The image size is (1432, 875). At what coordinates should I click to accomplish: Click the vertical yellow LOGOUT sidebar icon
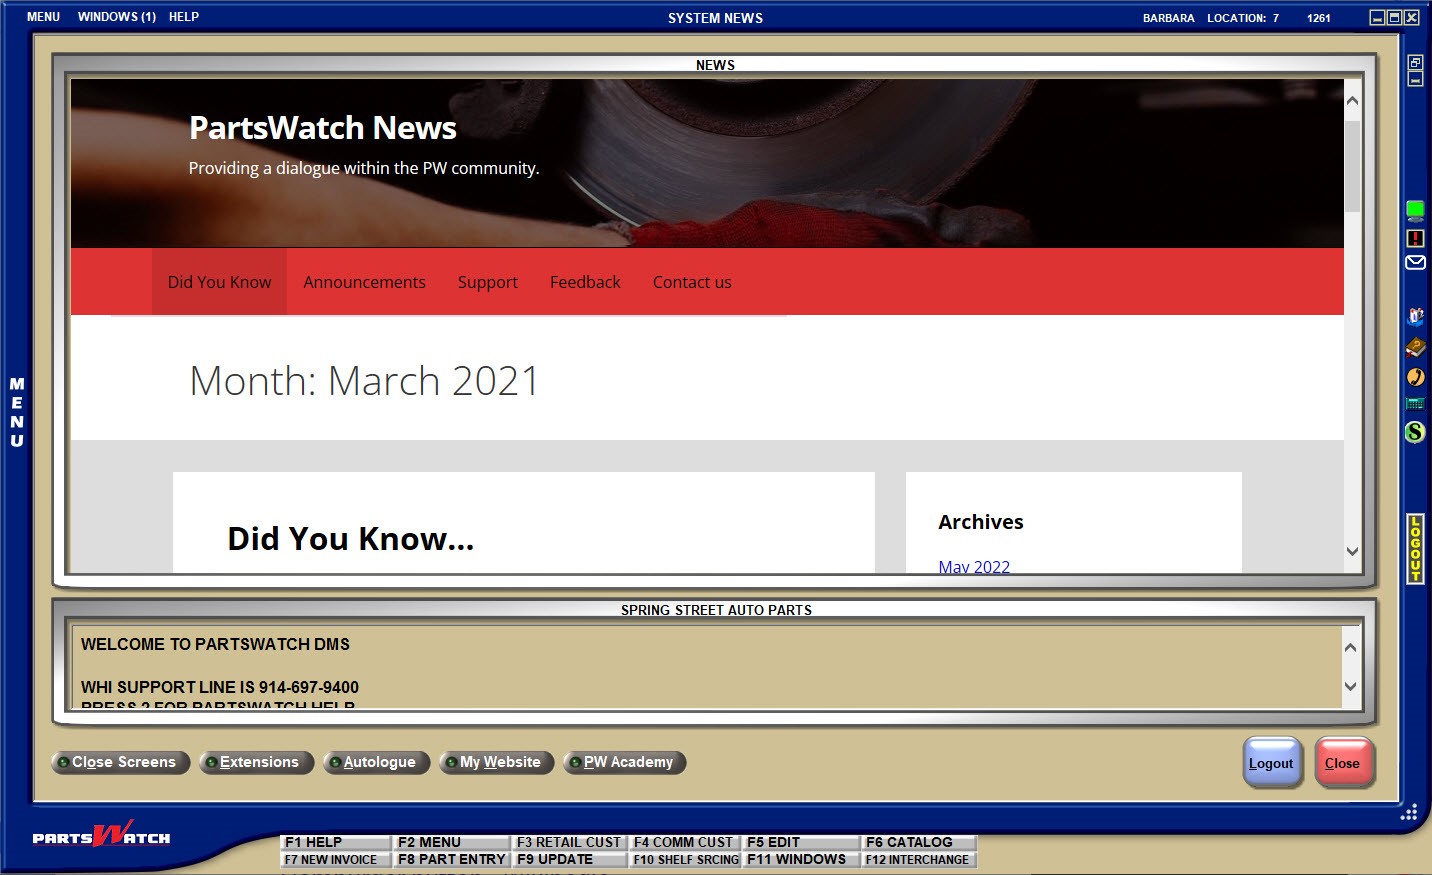click(x=1415, y=548)
